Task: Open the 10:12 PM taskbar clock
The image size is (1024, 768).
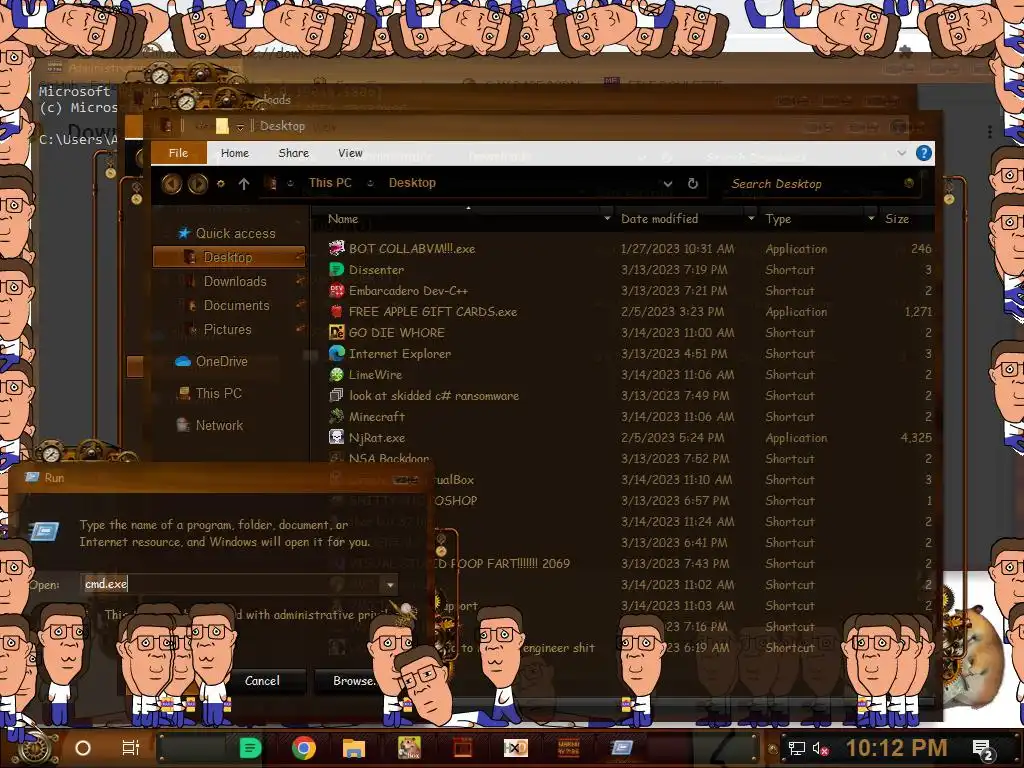Action: pyautogui.click(x=897, y=748)
